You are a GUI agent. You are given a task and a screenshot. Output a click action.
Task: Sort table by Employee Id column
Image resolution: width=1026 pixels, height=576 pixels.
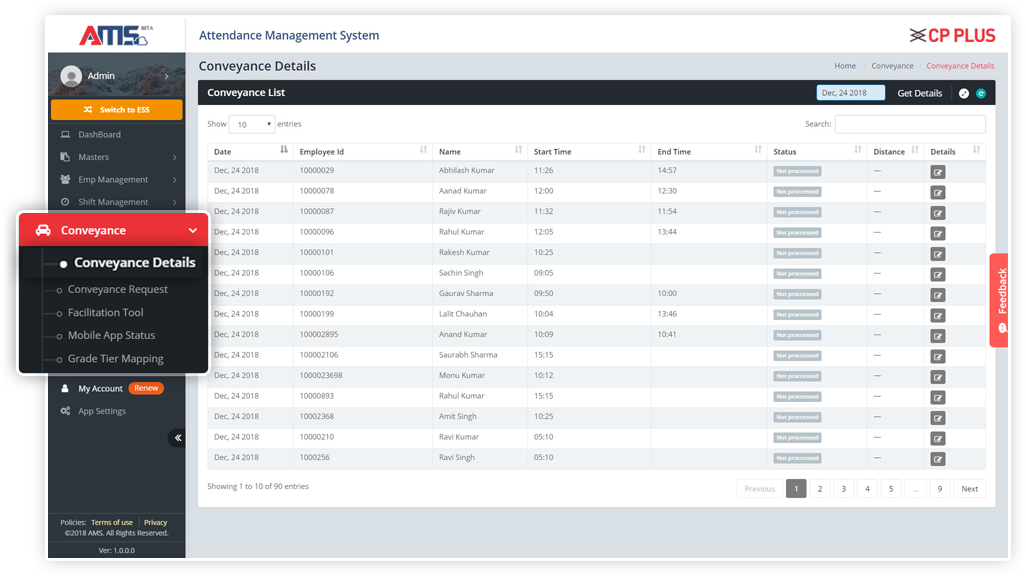[363, 151]
